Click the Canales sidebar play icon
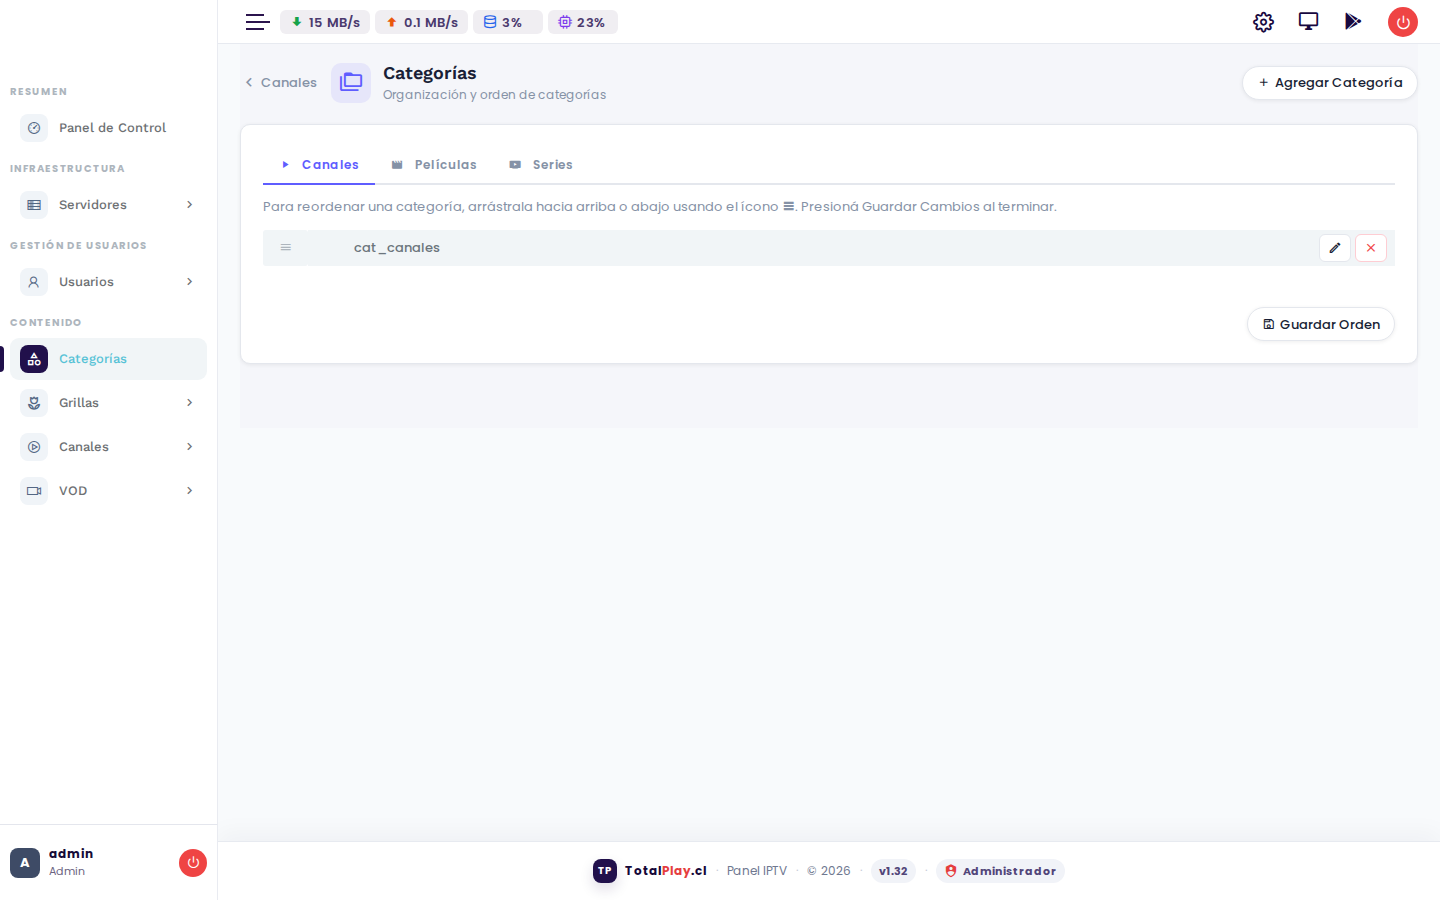Screen dimensions: 1440x900 (34, 447)
